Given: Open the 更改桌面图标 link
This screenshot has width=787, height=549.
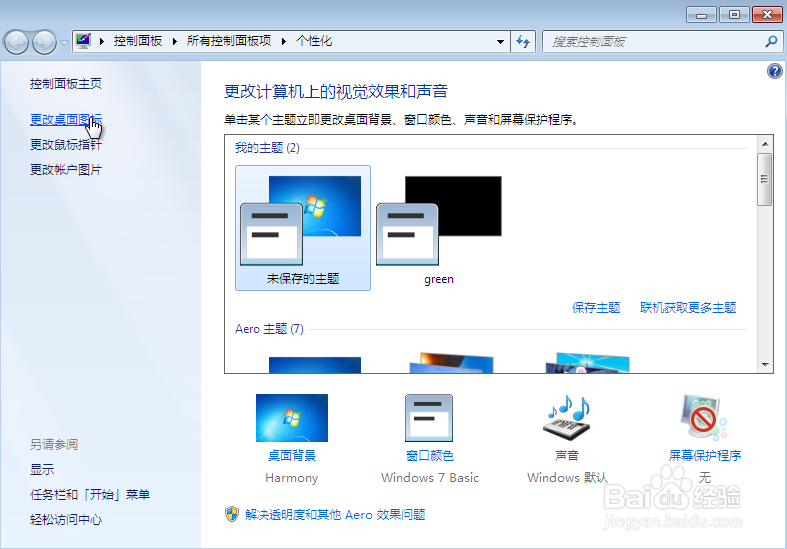Looking at the screenshot, I should 66,119.
